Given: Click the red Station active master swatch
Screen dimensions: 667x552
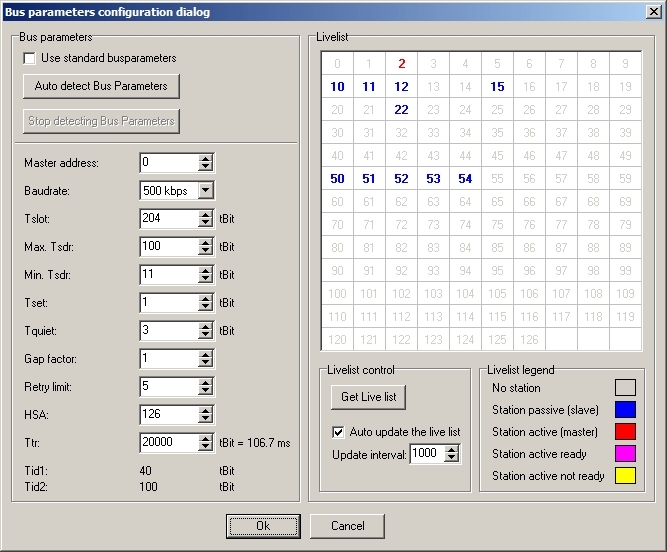Looking at the screenshot, I should pos(623,432).
